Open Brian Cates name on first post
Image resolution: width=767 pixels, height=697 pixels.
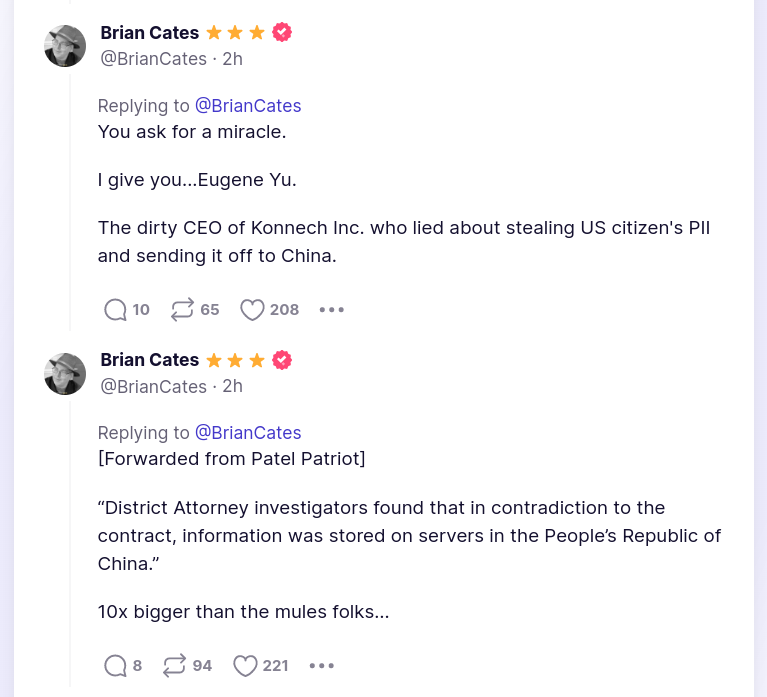pos(150,33)
